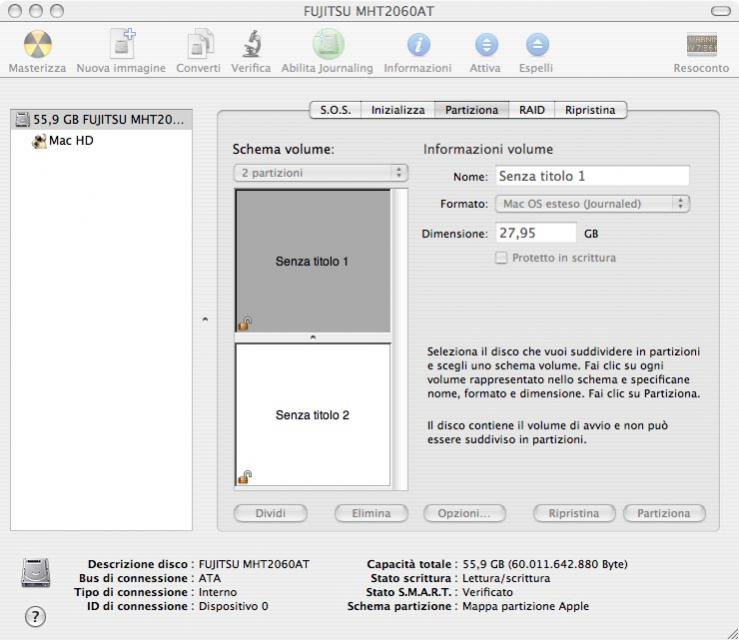The height and width of the screenshot is (640, 739).
Task: Switch to the S.O.S. tab
Action: 336,110
